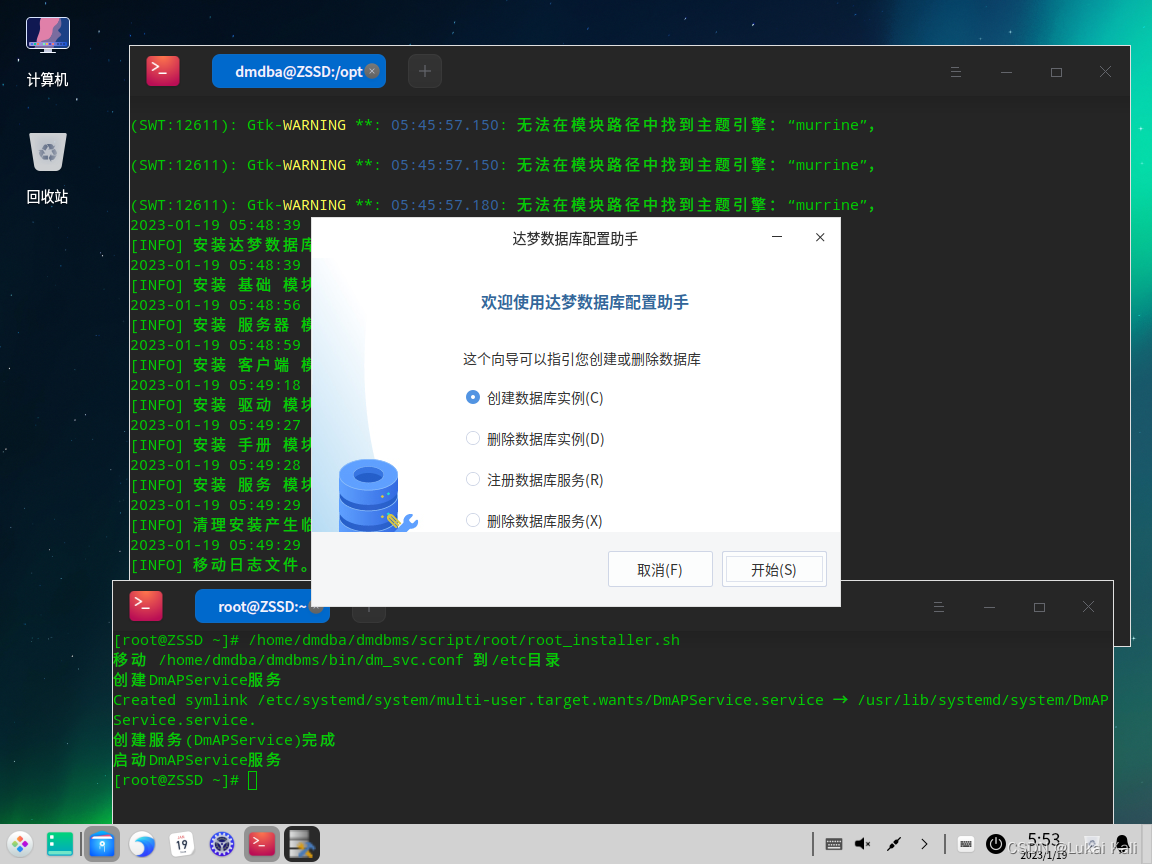The width and height of the screenshot is (1152, 864).
Task: Launch the DM database tool from the taskbar
Action: click(301, 843)
